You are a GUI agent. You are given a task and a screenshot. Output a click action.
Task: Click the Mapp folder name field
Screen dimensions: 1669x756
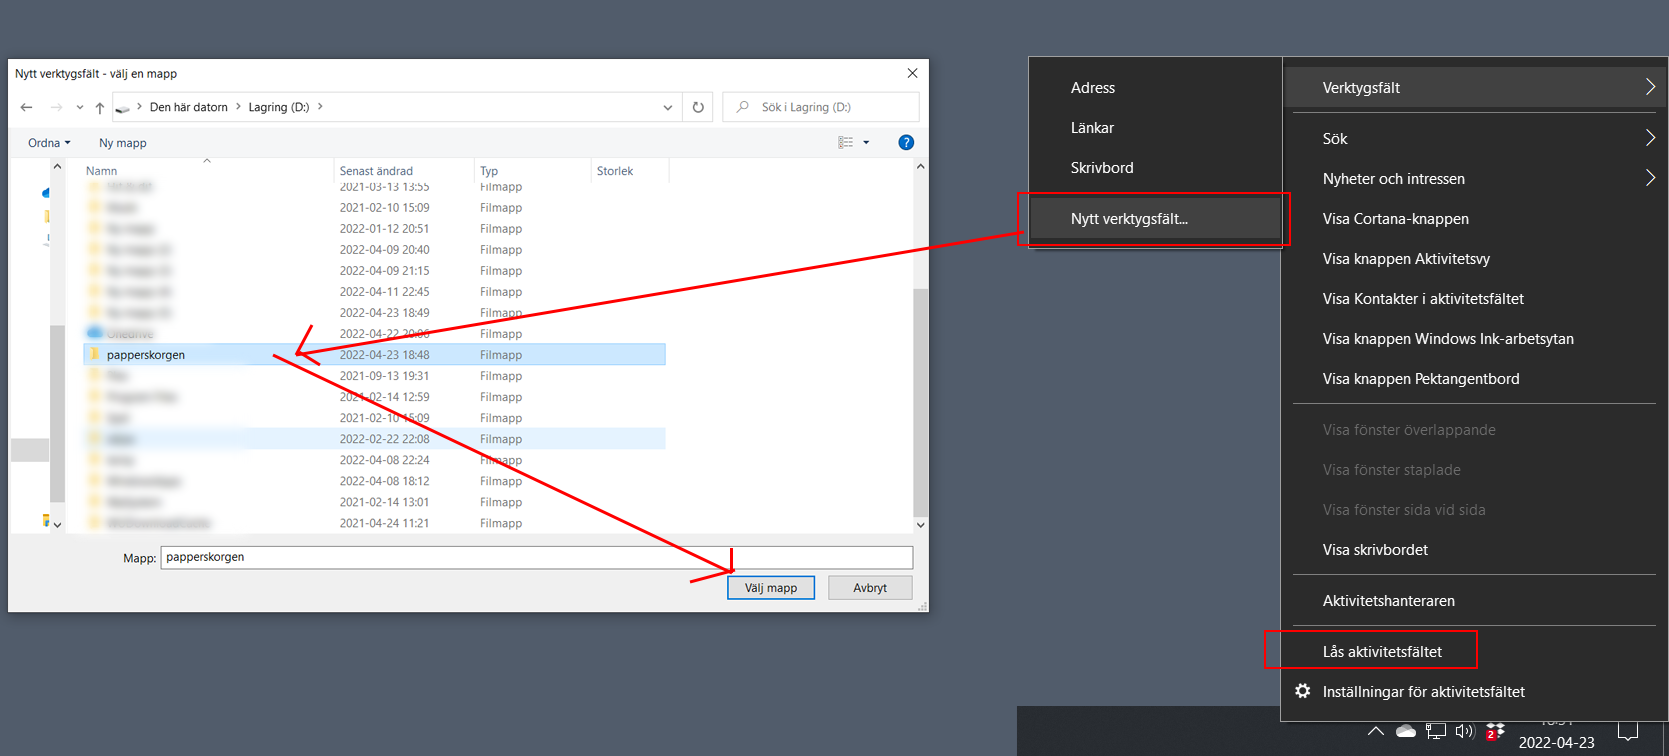point(537,558)
